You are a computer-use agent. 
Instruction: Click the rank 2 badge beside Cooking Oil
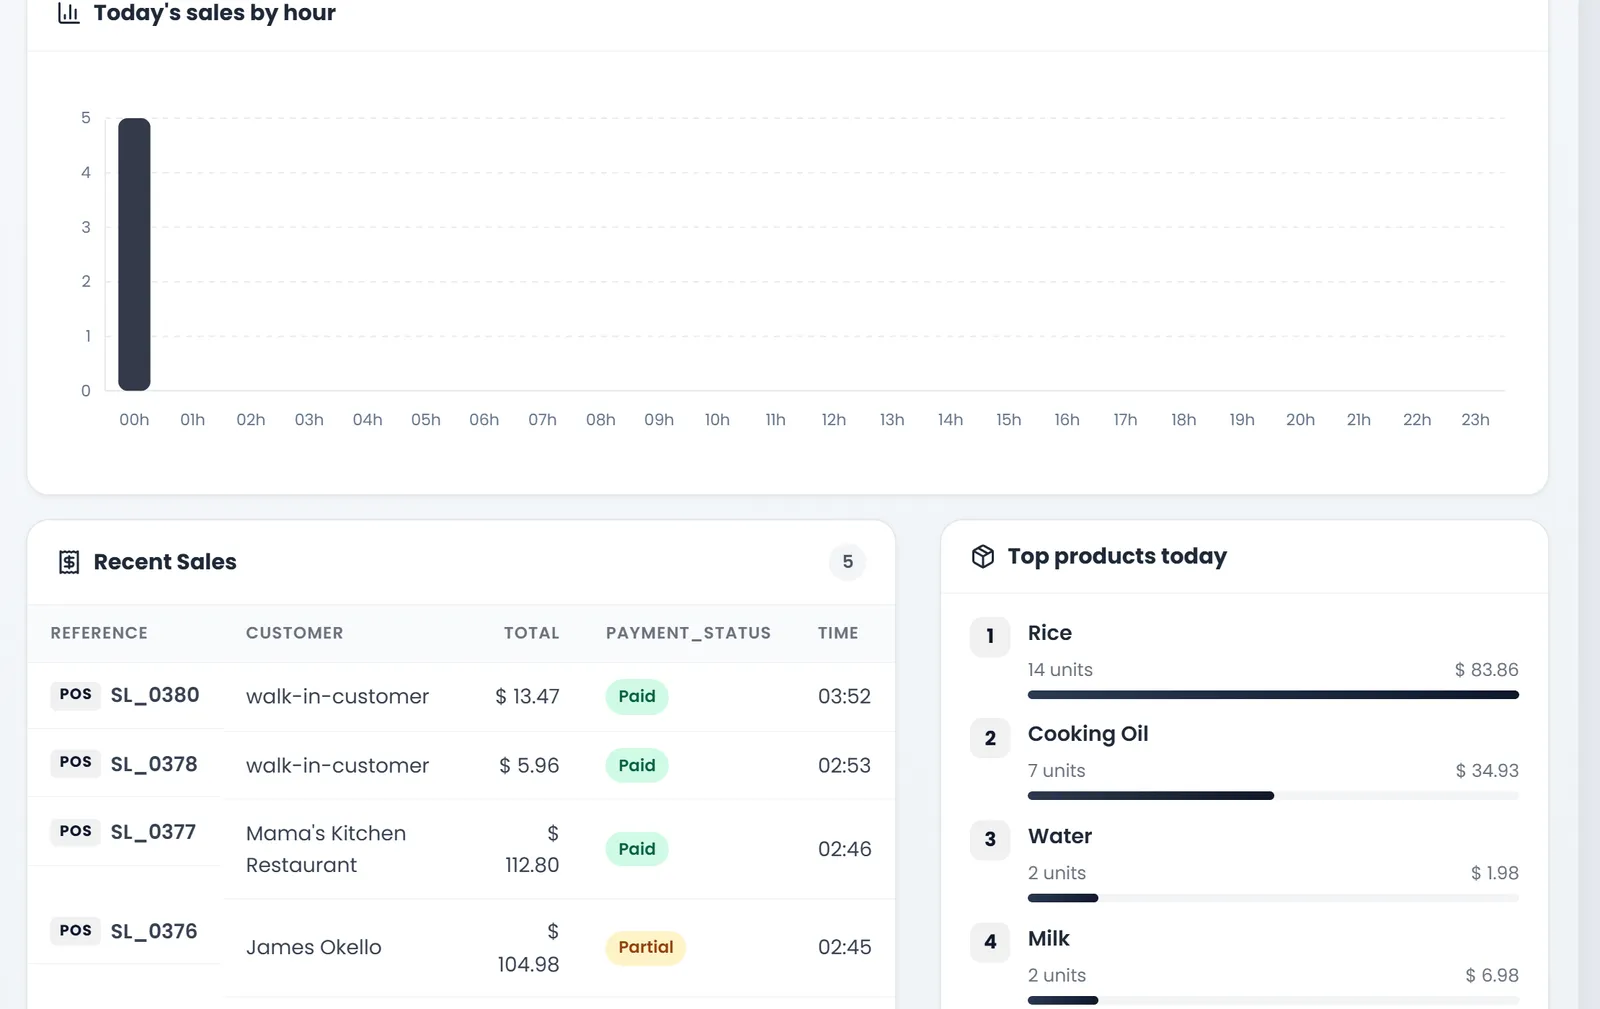pos(990,738)
